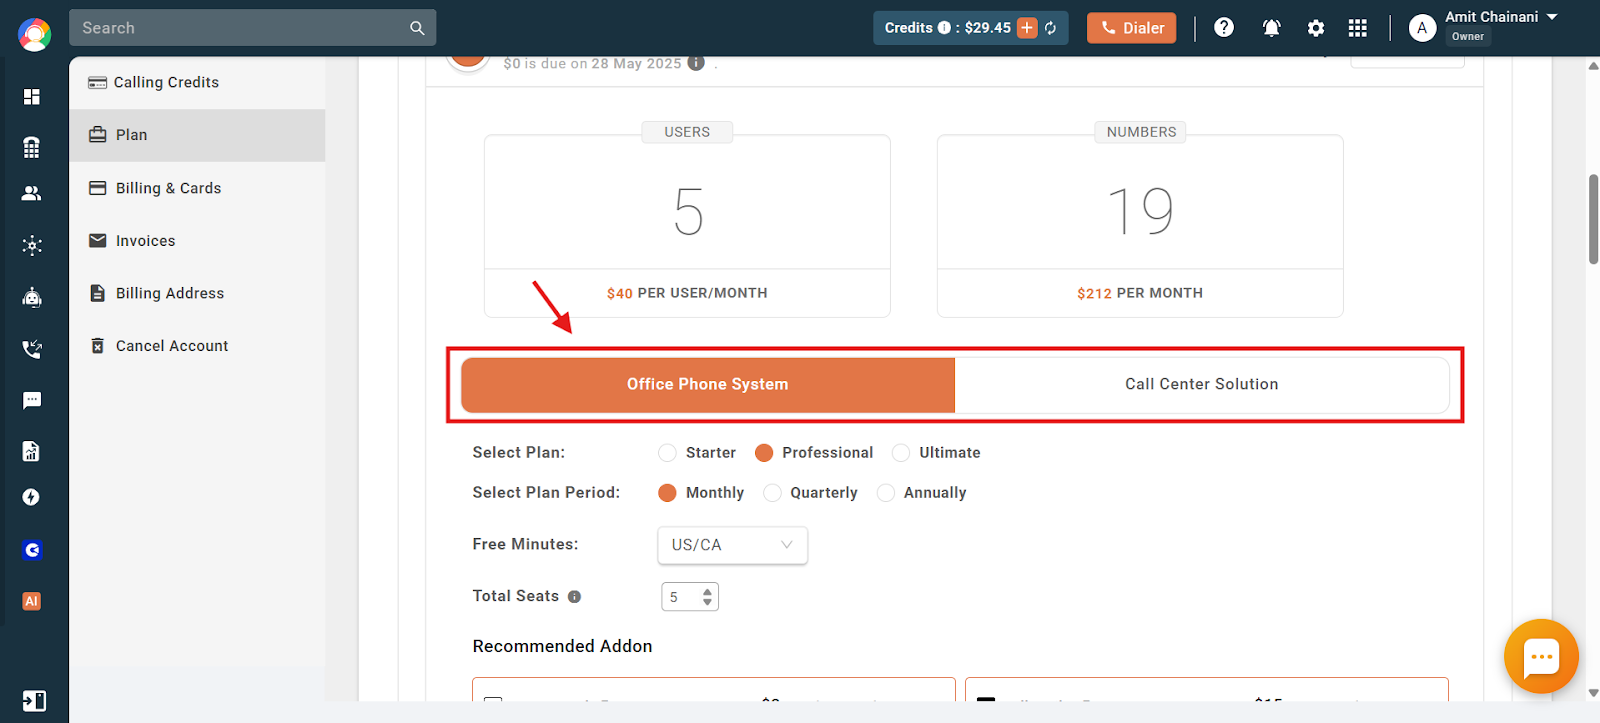Open the reports document icon in left rail
Screen dimensions: 1600x723
pyautogui.click(x=32, y=451)
